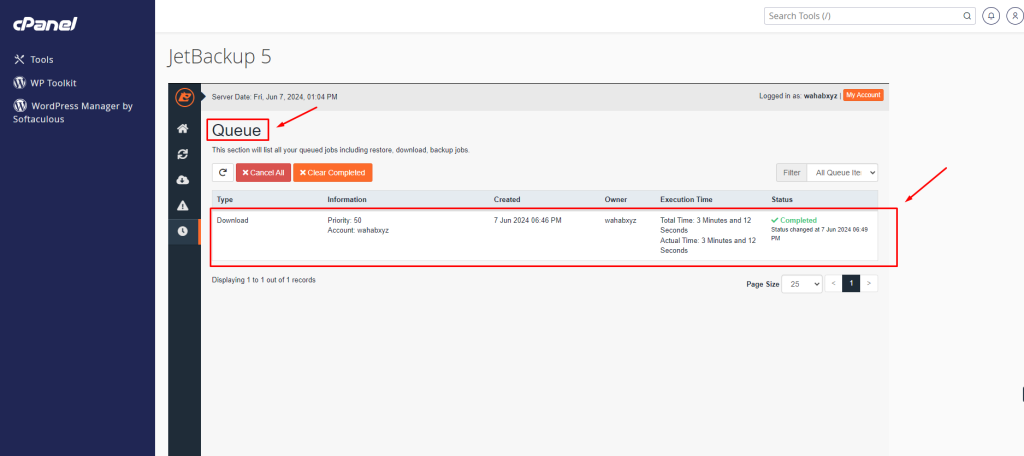Click the My Account button

pos(863,96)
